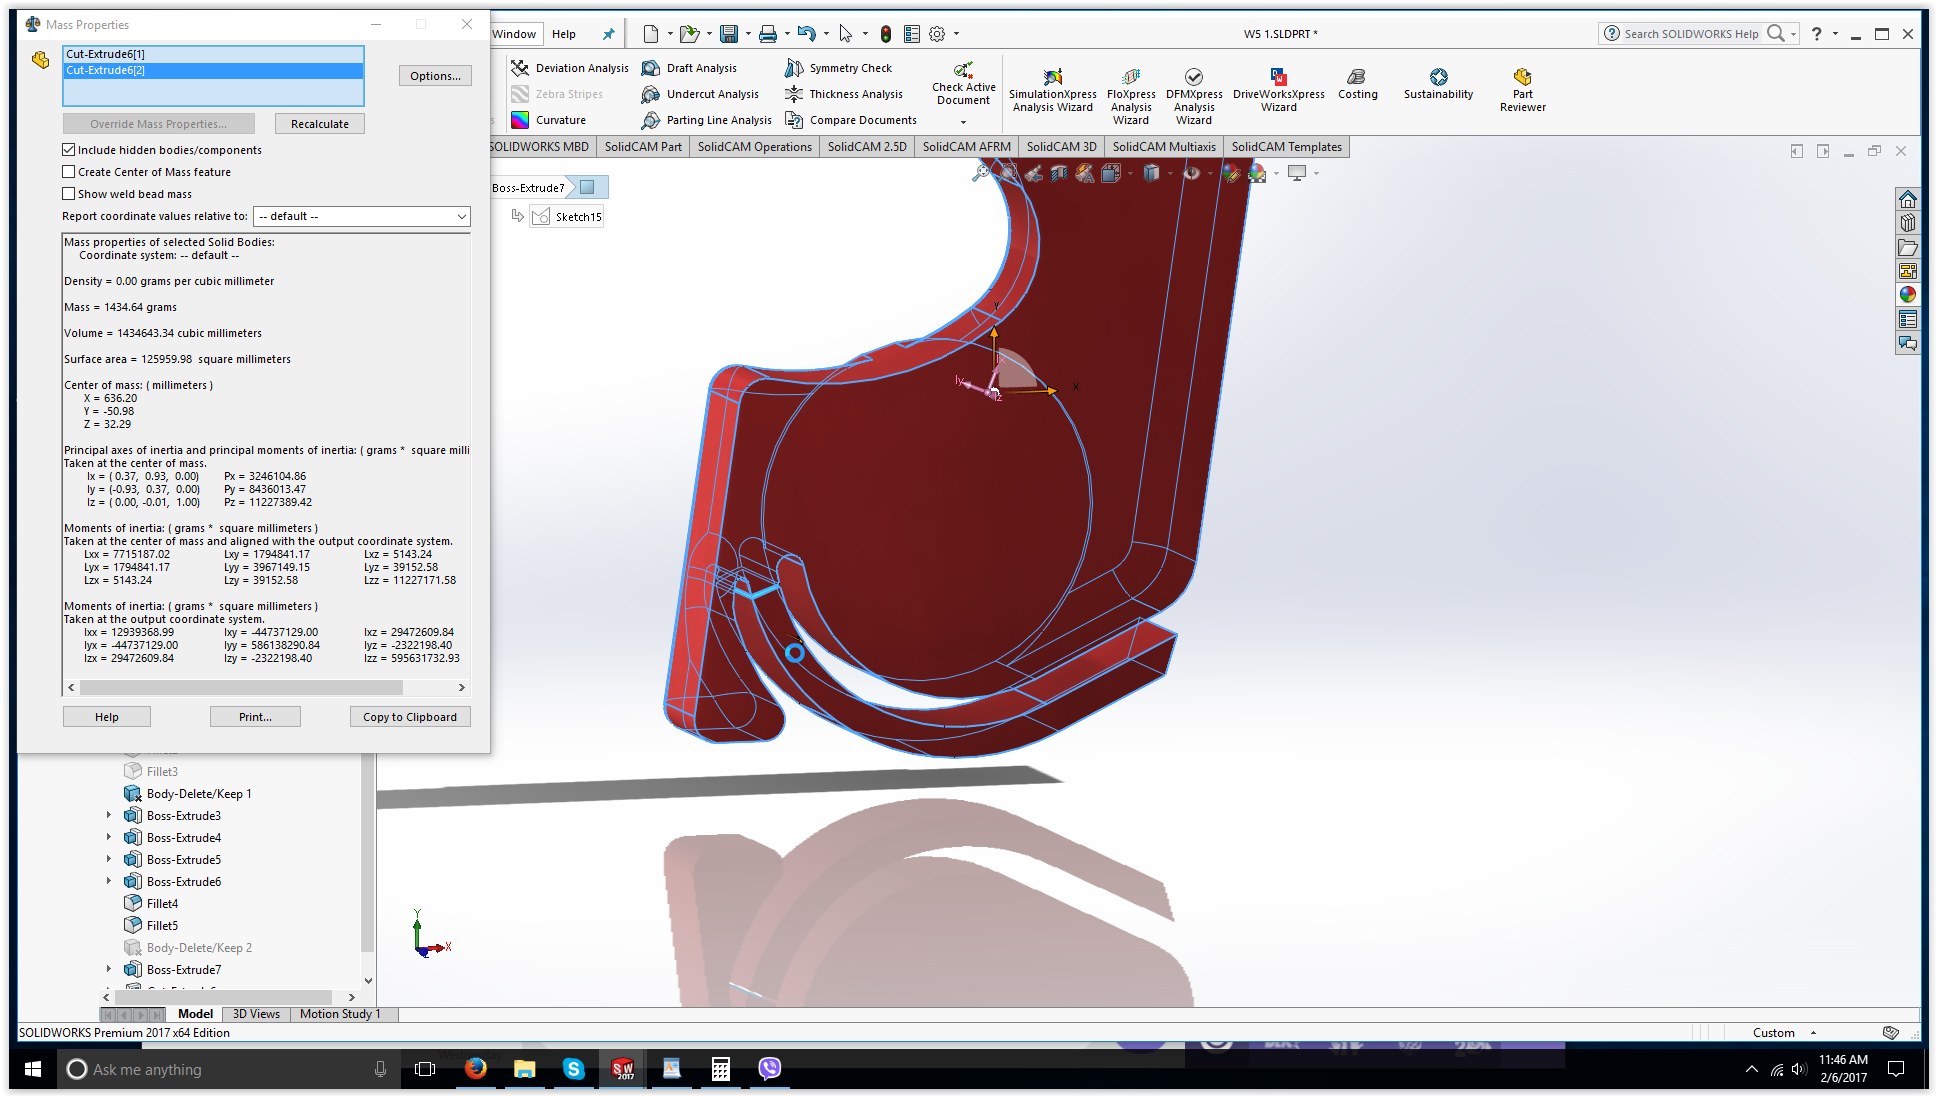The height and width of the screenshot is (1097, 1937).
Task: Open FloXpress Analysis Wizard
Action: point(1131,96)
